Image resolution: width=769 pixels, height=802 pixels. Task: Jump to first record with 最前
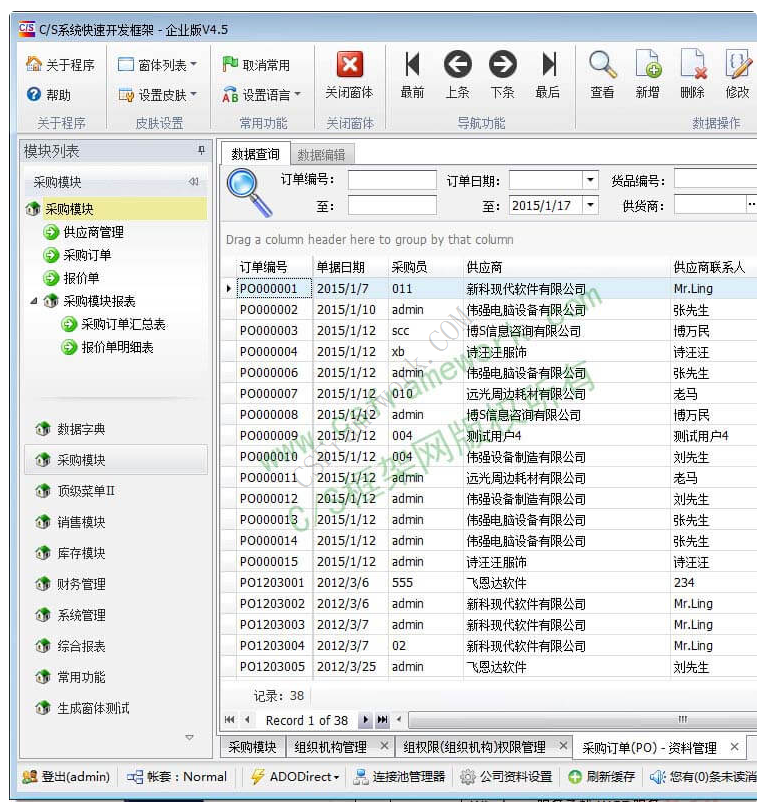coord(412,75)
